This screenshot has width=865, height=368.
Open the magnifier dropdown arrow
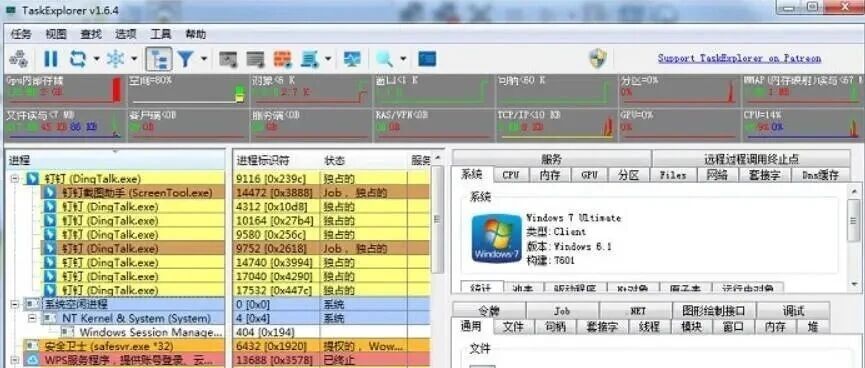[403, 58]
